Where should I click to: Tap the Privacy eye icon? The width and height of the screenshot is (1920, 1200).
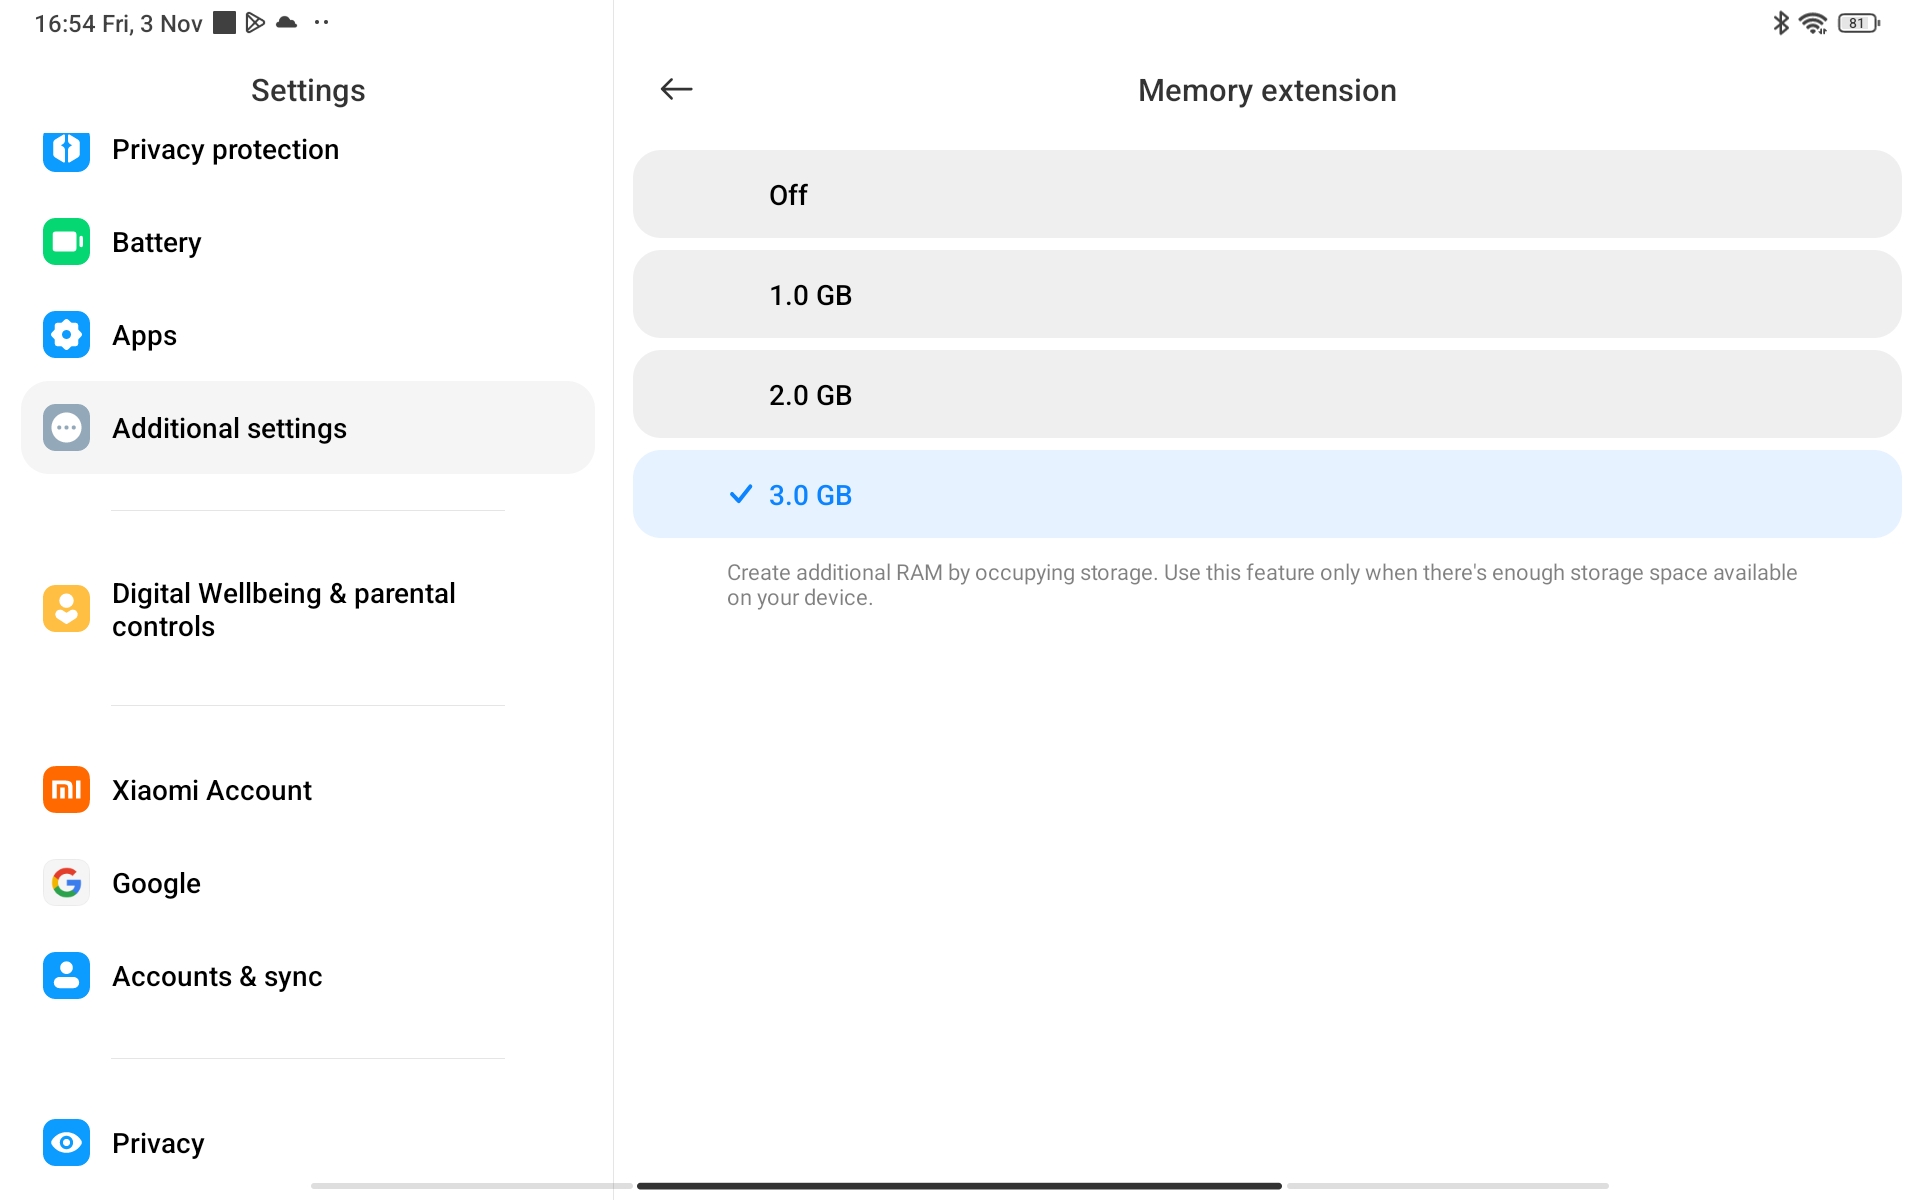(66, 1142)
